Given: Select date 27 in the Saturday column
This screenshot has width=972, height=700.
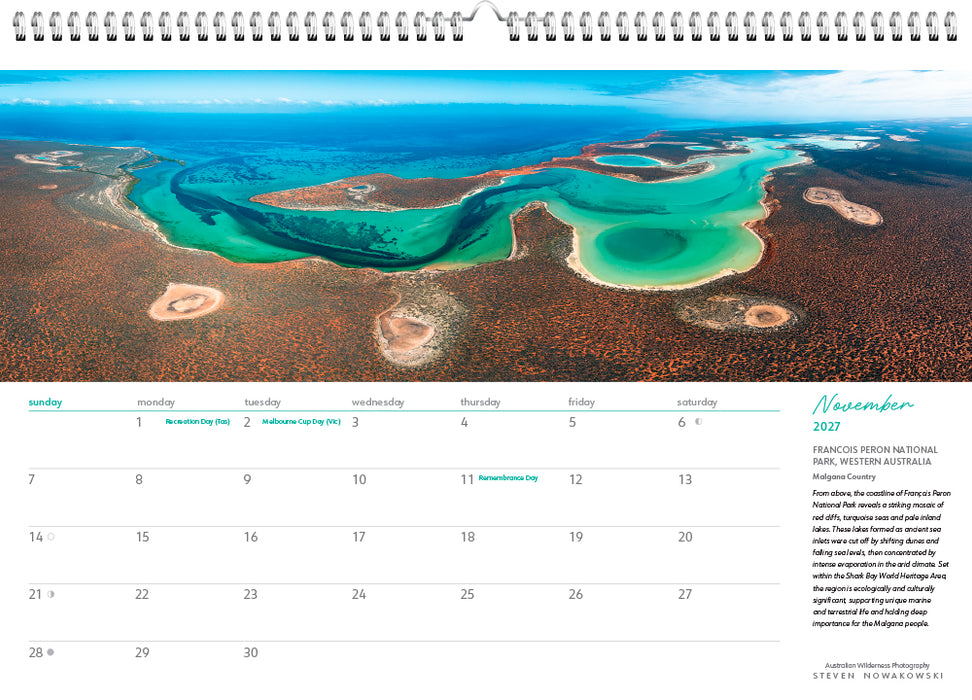Looking at the screenshot, I should click(685, 595).
